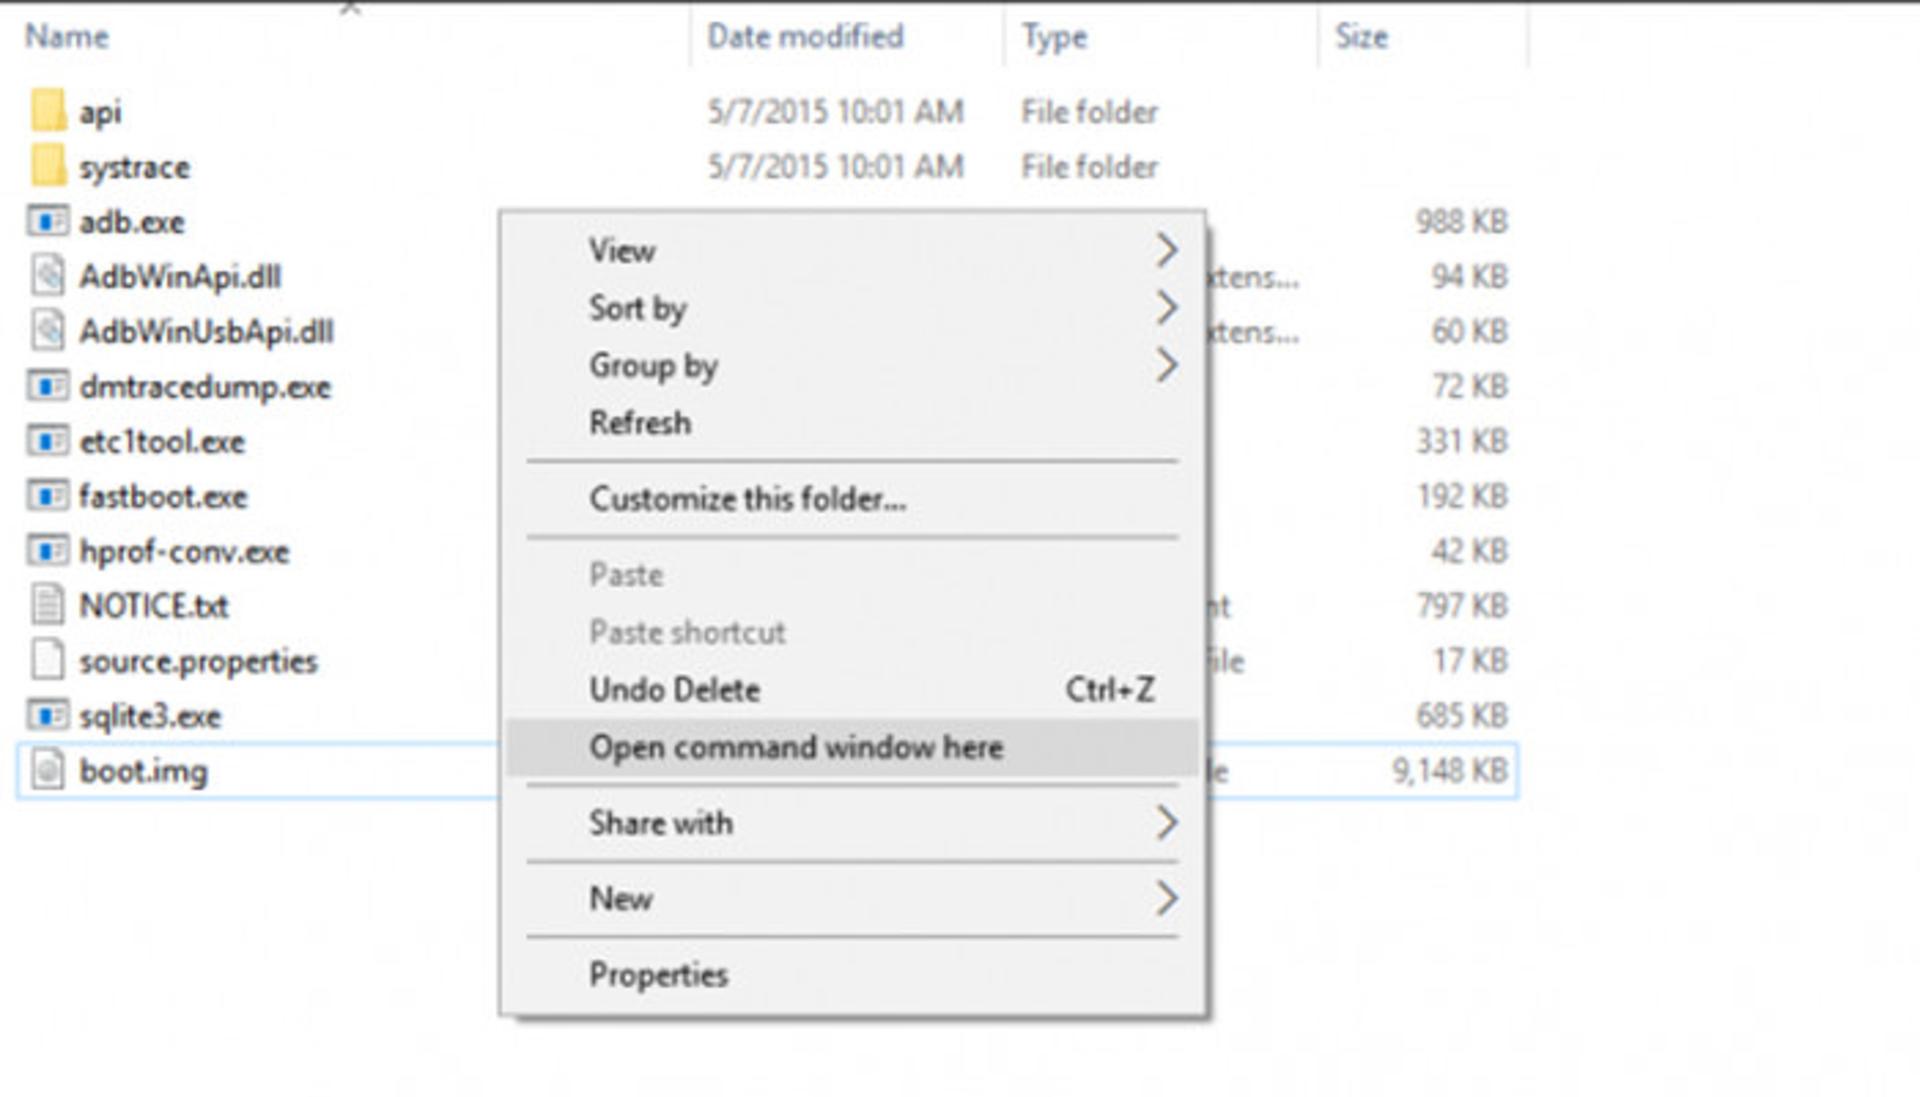Viewport: 1920px width, 1097px height.
Task: Expand the New submenu arrow
Action: tap(1166, 898)
